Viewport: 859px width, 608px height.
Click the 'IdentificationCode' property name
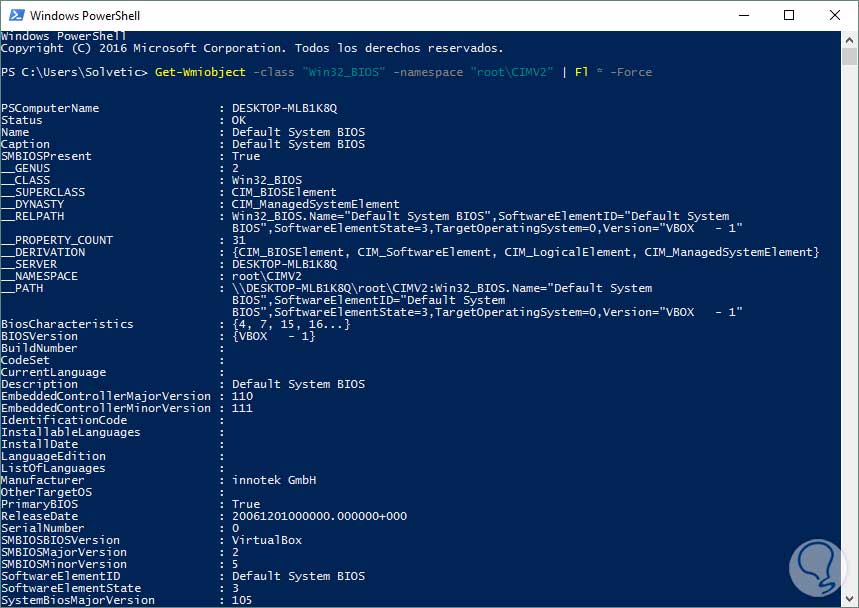pyautogui.click(x=64, y=420)
